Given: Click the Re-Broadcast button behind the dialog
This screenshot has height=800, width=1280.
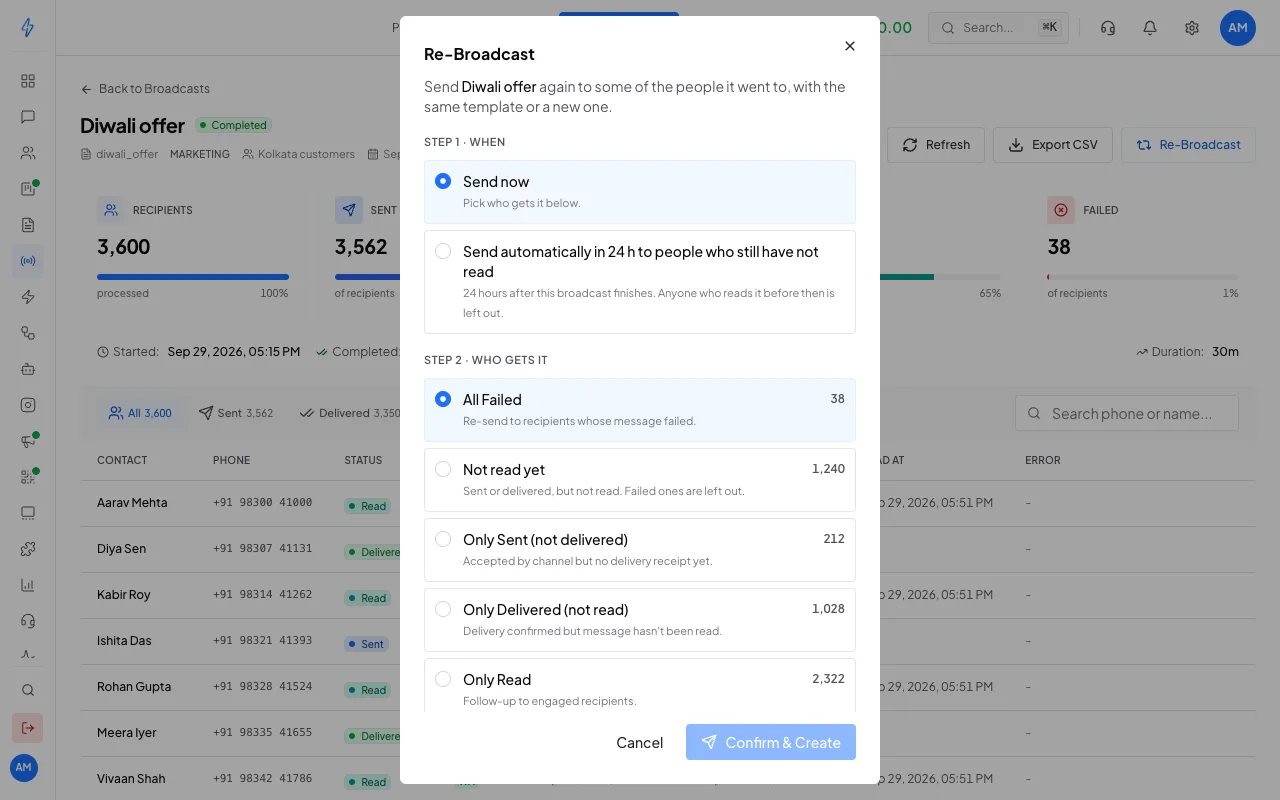Looking at the screenshot, I should pyautogui.click(x=1188, y=145).
